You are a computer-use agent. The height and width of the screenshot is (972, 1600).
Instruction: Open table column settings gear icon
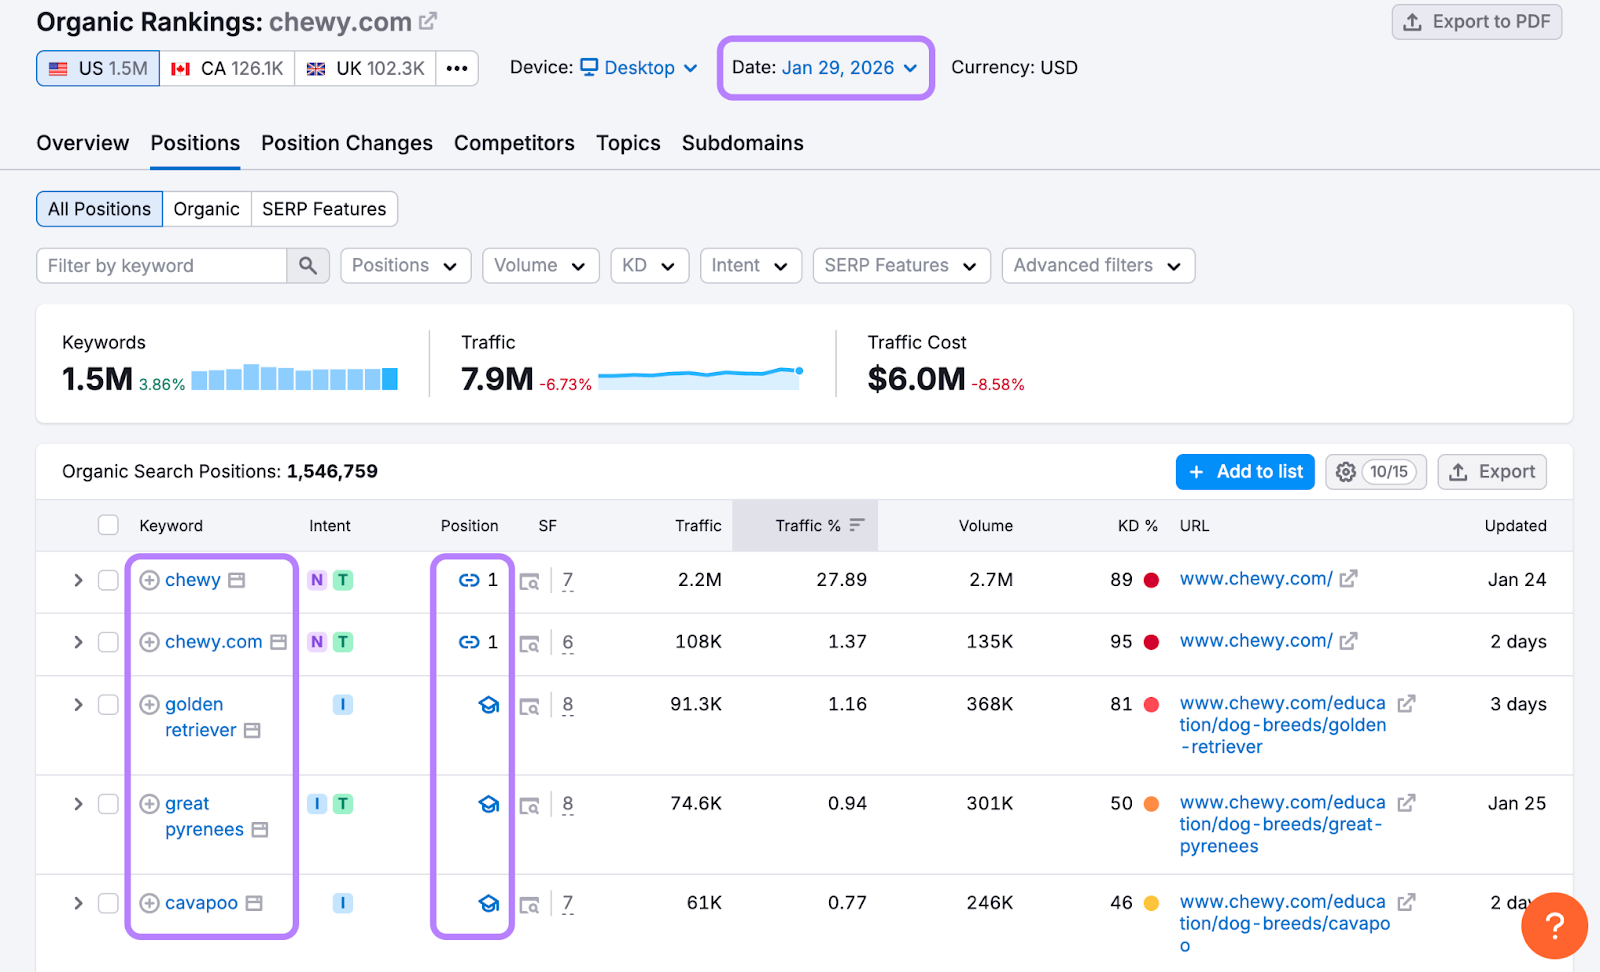(1346, 472)
